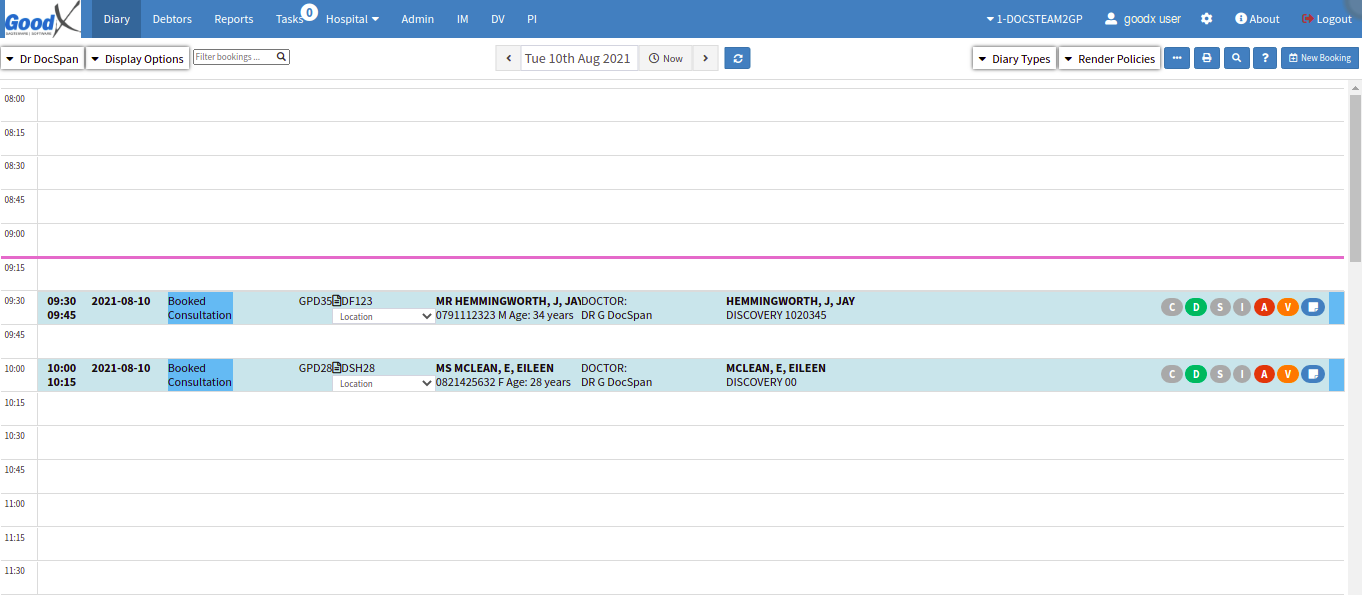Open the Reports menu
This screenshot has height=595, width=1362.
tap(234, 19)
